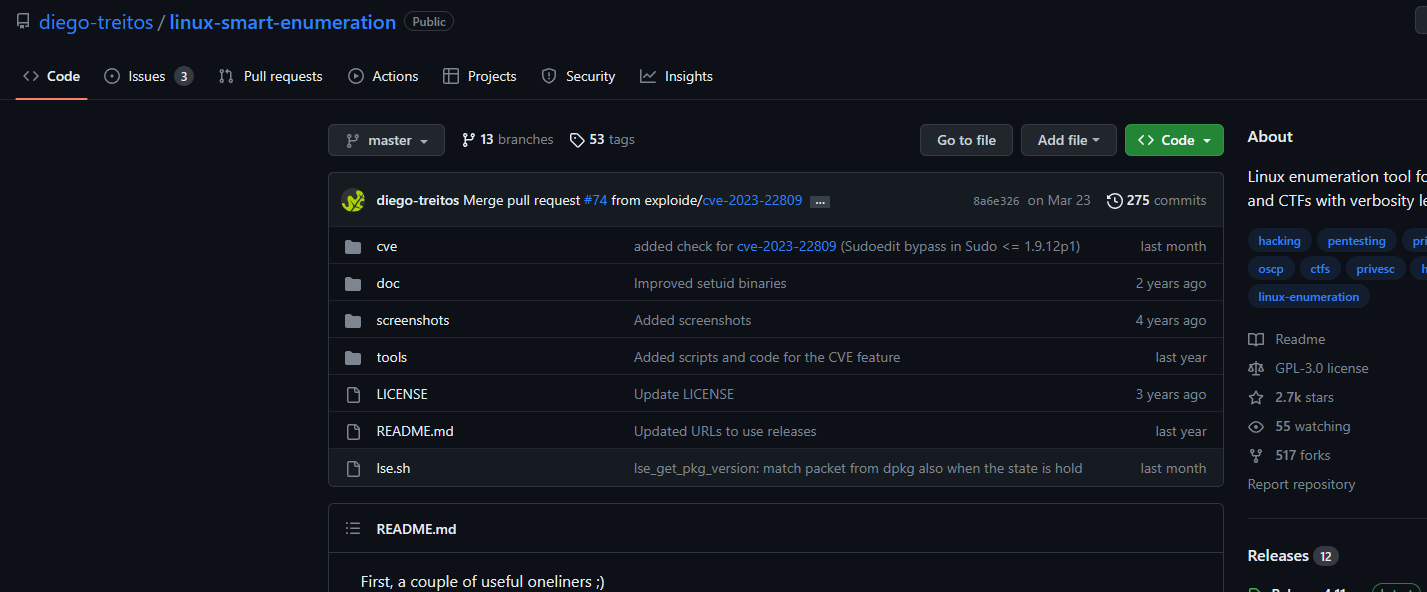Image resolution: width=1427 pixels, height=592 pixels.
Task: Click the repository icon beside owner name
Action: tap(23, 22)
